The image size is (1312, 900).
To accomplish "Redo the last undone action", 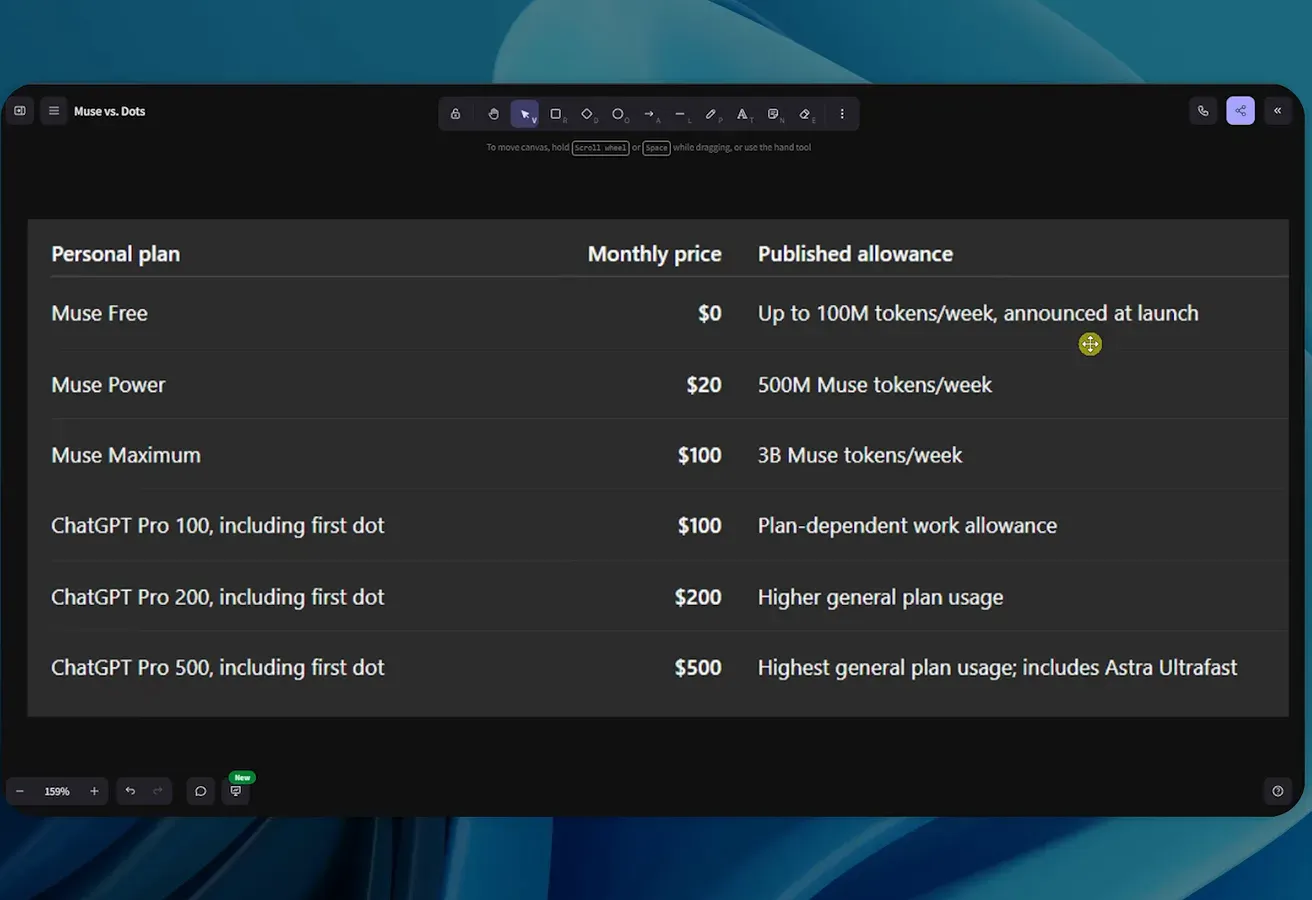I will click(158, 791).
